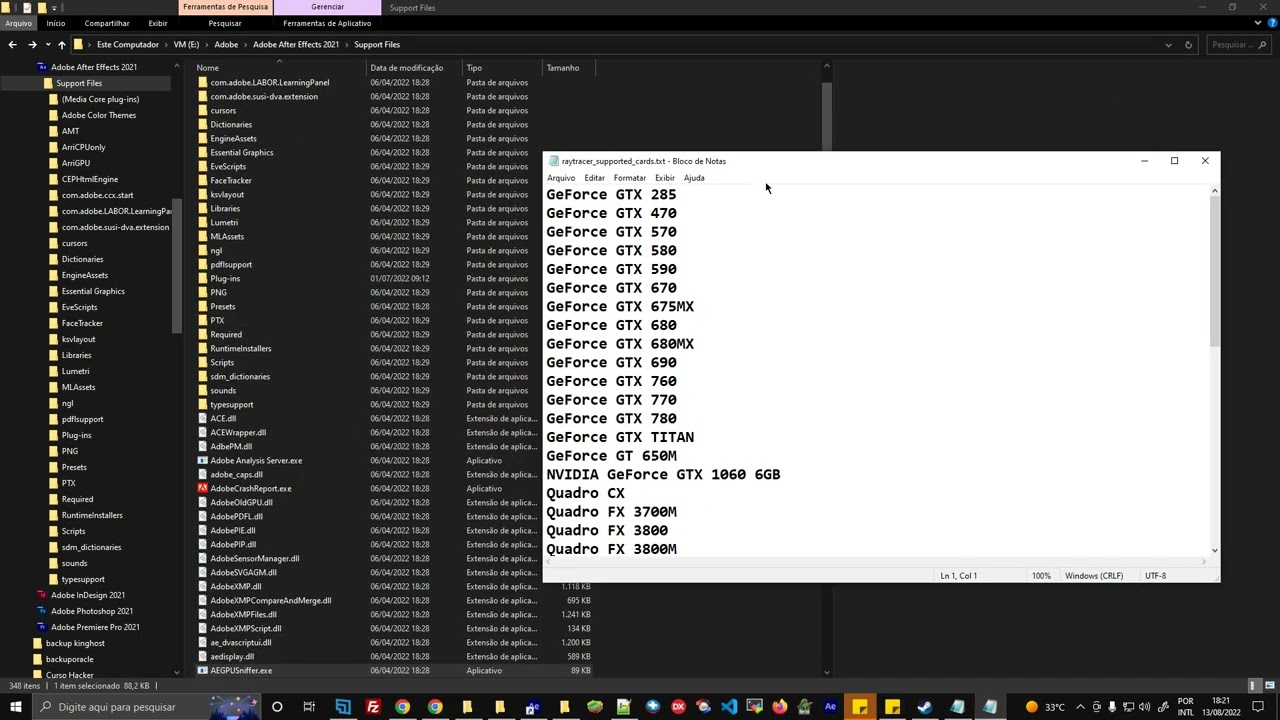Open FileZilla from the taskbar
This screenshot has width=1280, height=720.
(x=373, y=707)
